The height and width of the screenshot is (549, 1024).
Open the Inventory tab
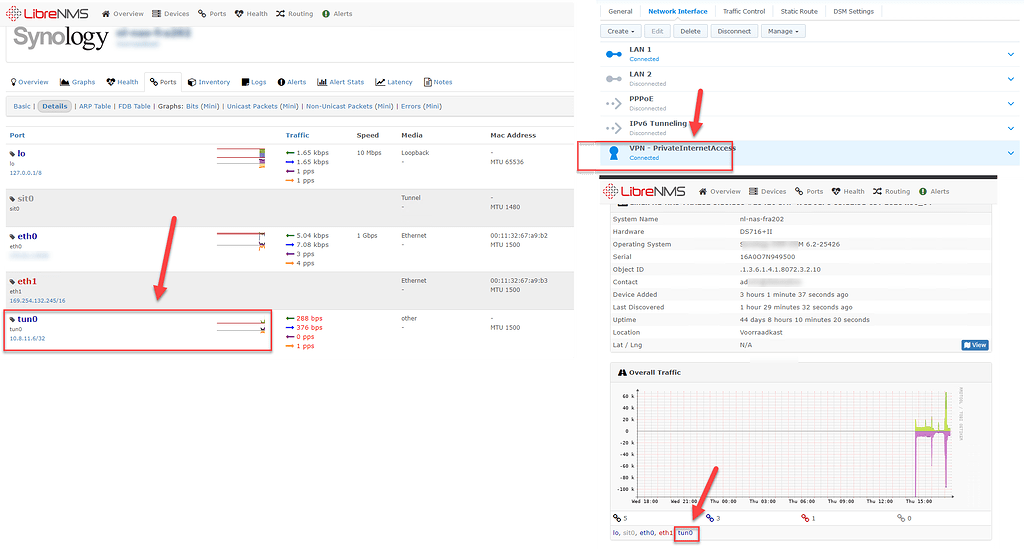[209, 82]
